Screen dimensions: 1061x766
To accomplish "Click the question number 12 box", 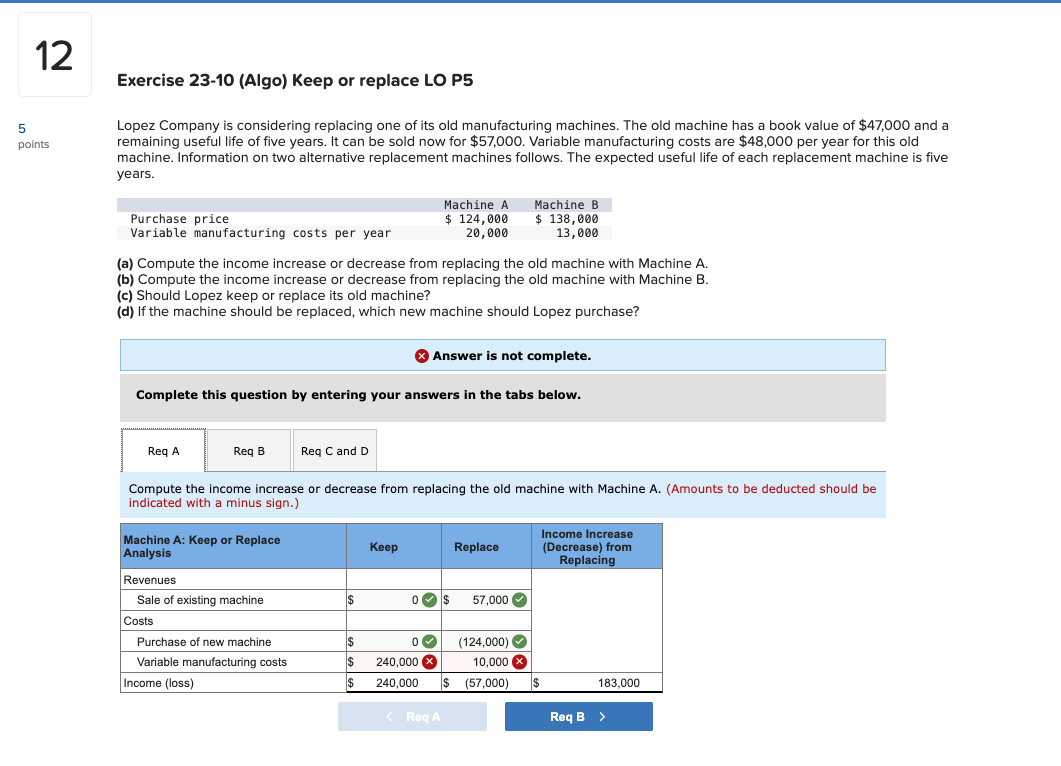I will tap(55, 55).
